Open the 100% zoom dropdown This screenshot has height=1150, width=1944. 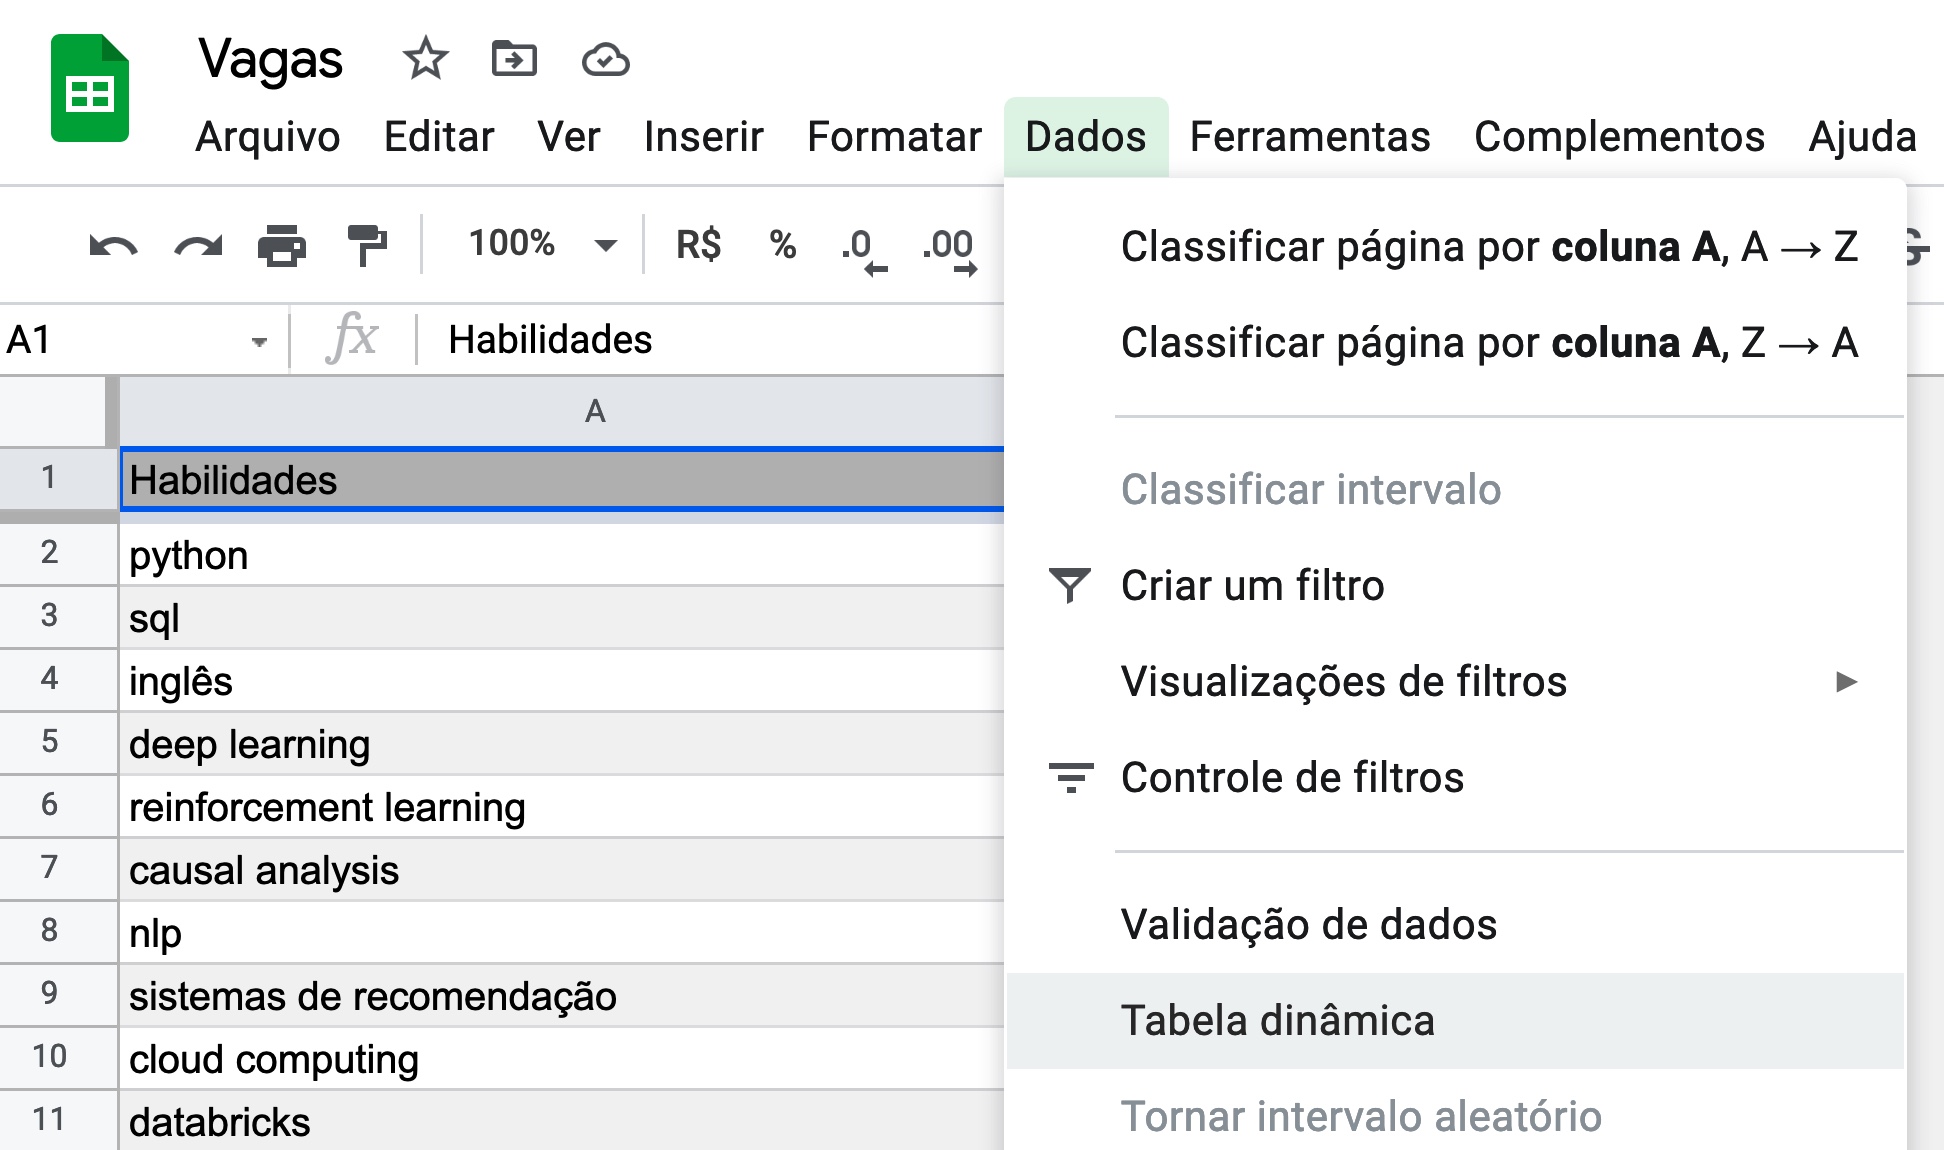[x=542, y=244]
